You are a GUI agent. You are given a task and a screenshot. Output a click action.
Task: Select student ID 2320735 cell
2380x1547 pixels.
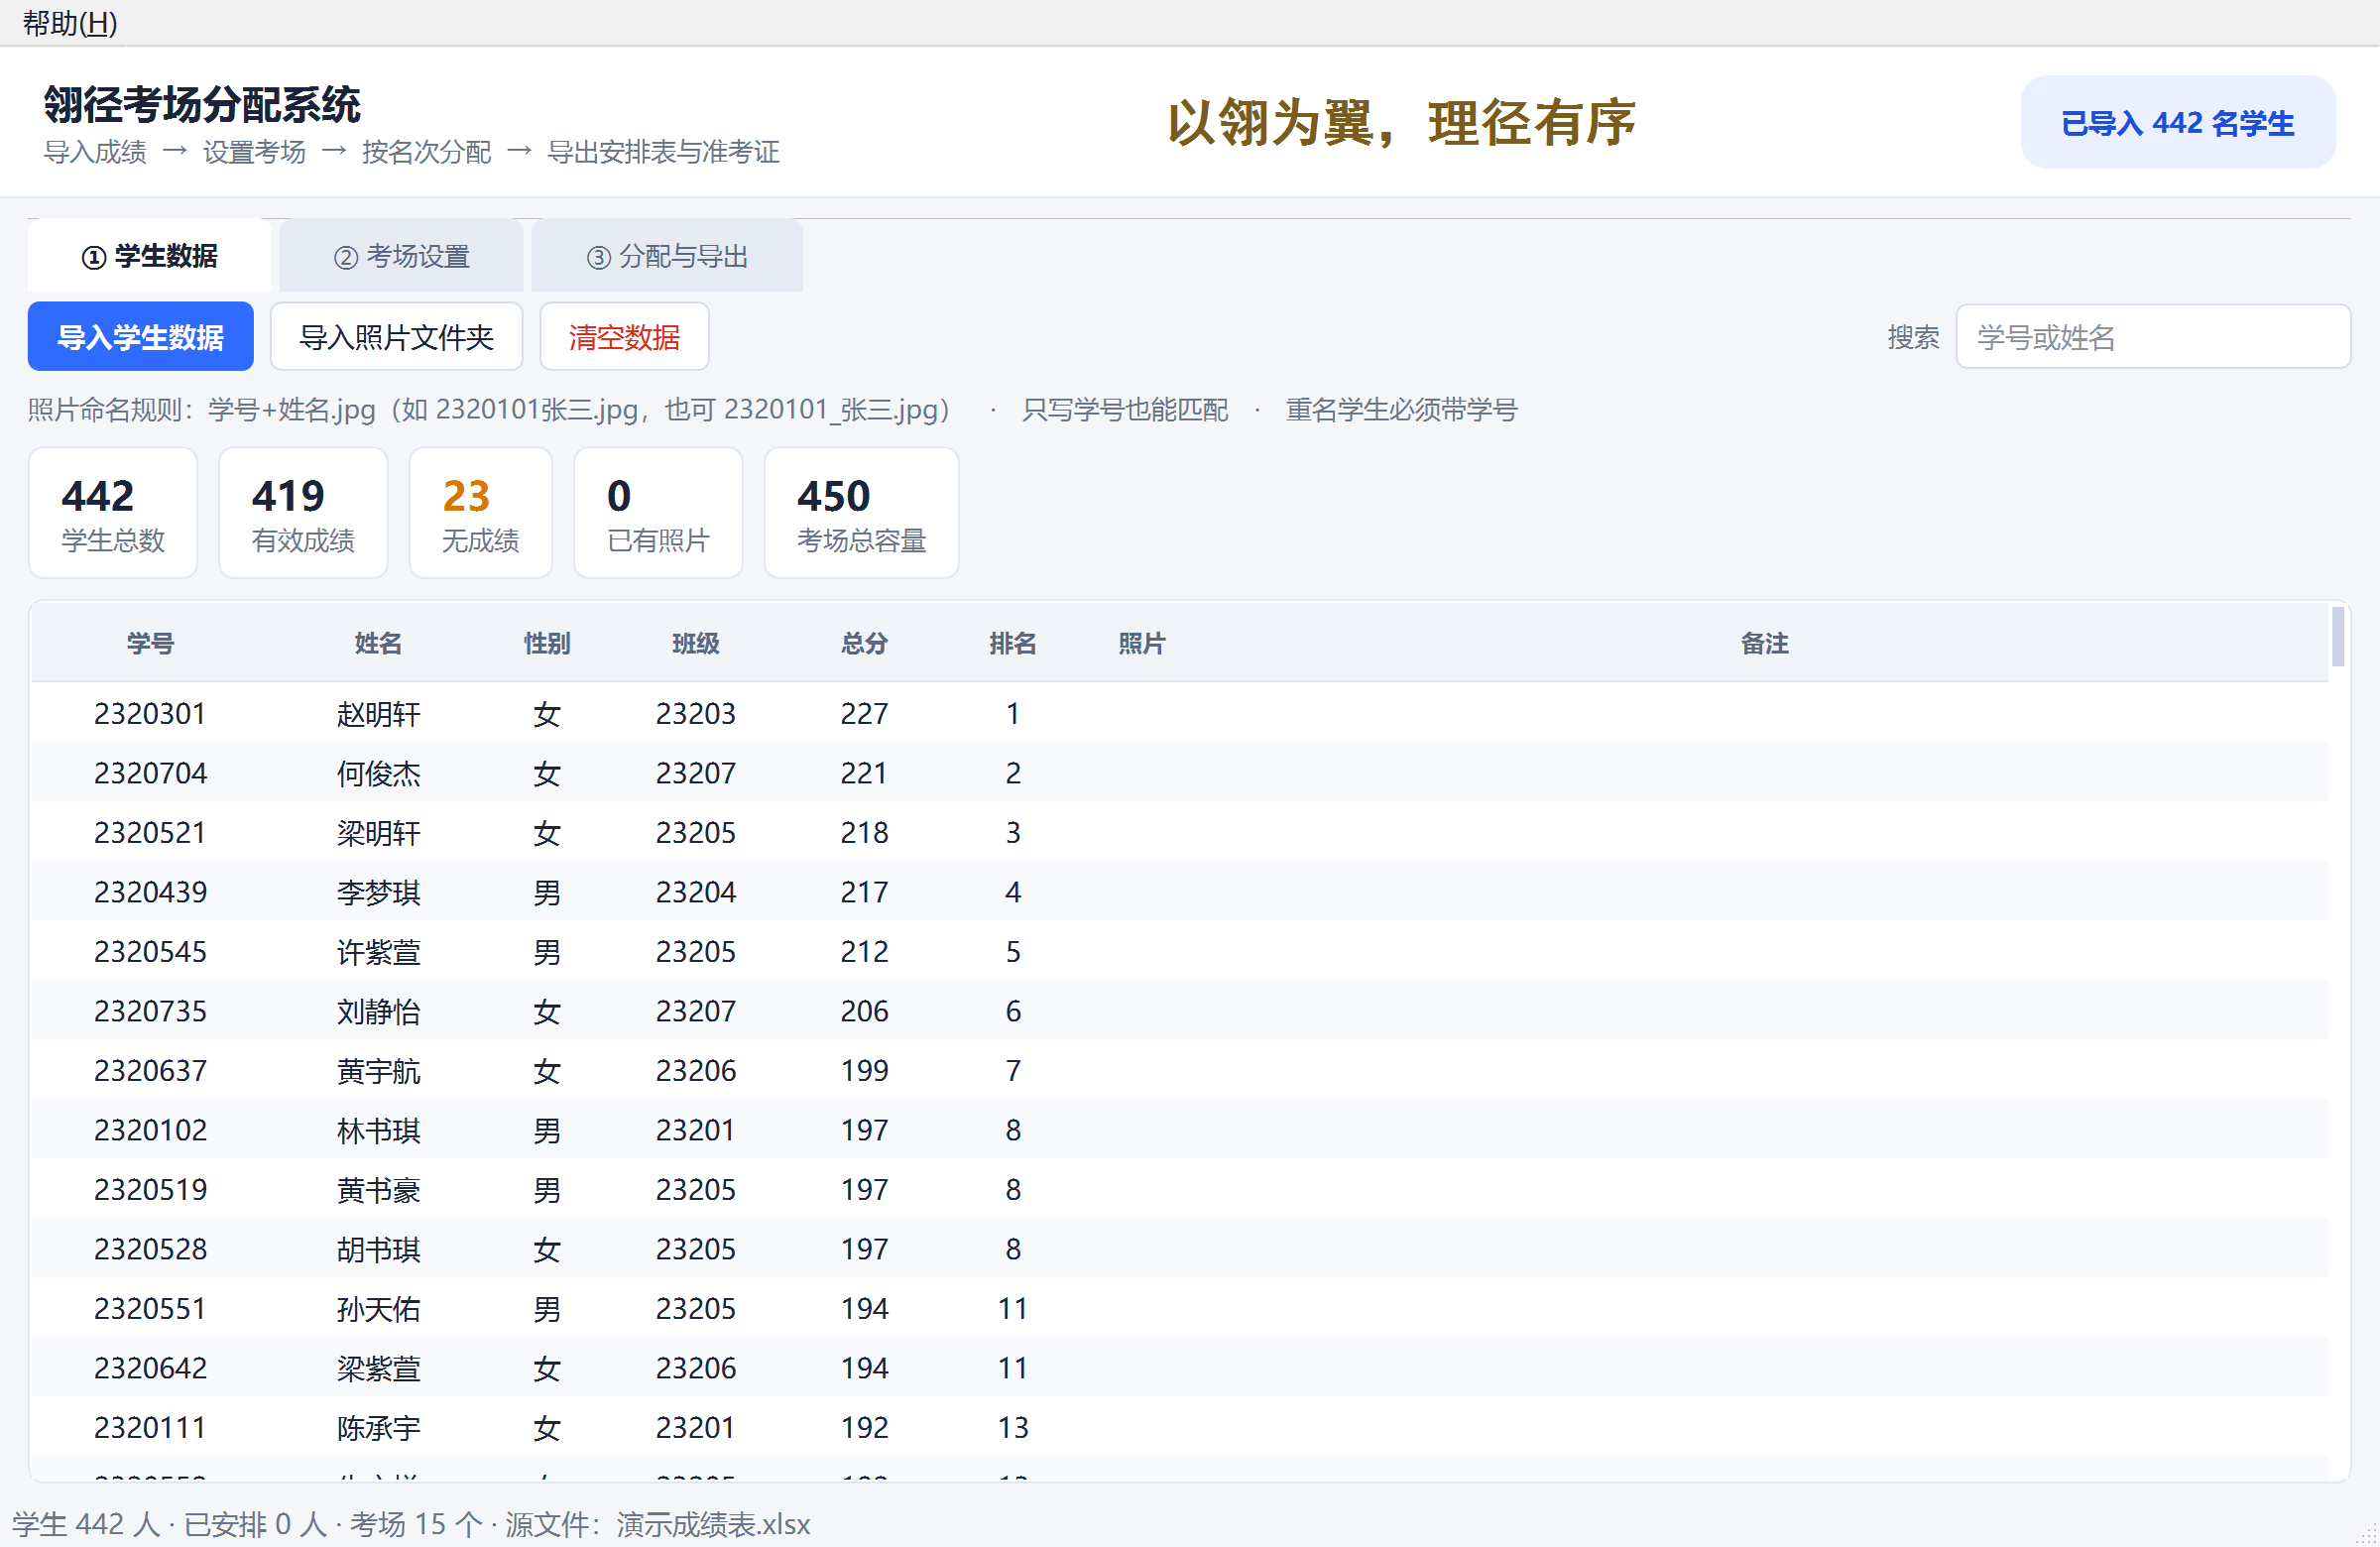point(150,1012)
